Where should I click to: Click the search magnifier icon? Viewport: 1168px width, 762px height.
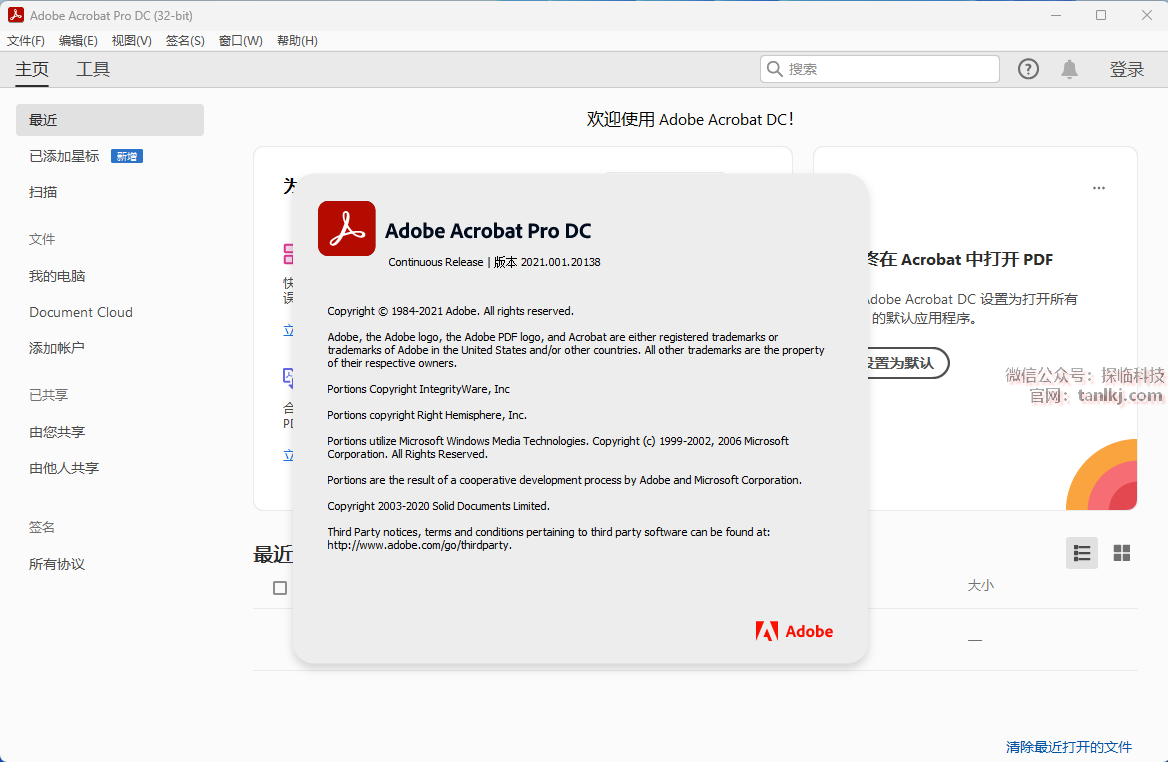click(775, 69)
